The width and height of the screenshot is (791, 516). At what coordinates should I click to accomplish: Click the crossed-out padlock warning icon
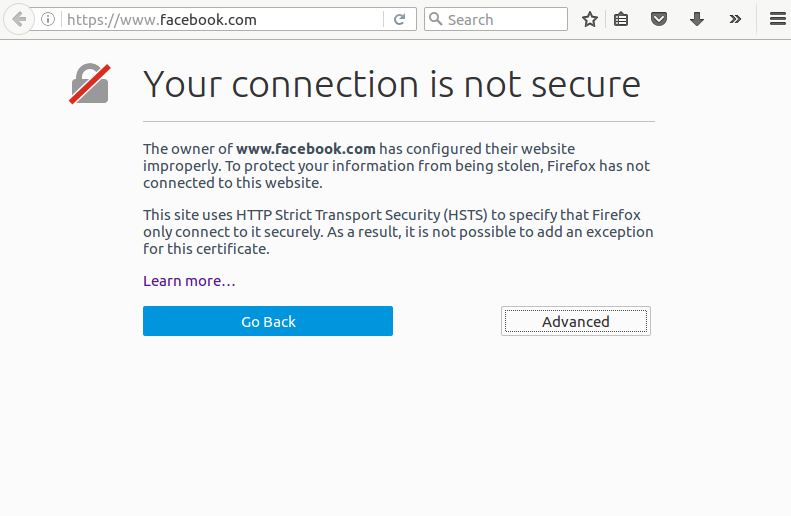coord(89,84)
